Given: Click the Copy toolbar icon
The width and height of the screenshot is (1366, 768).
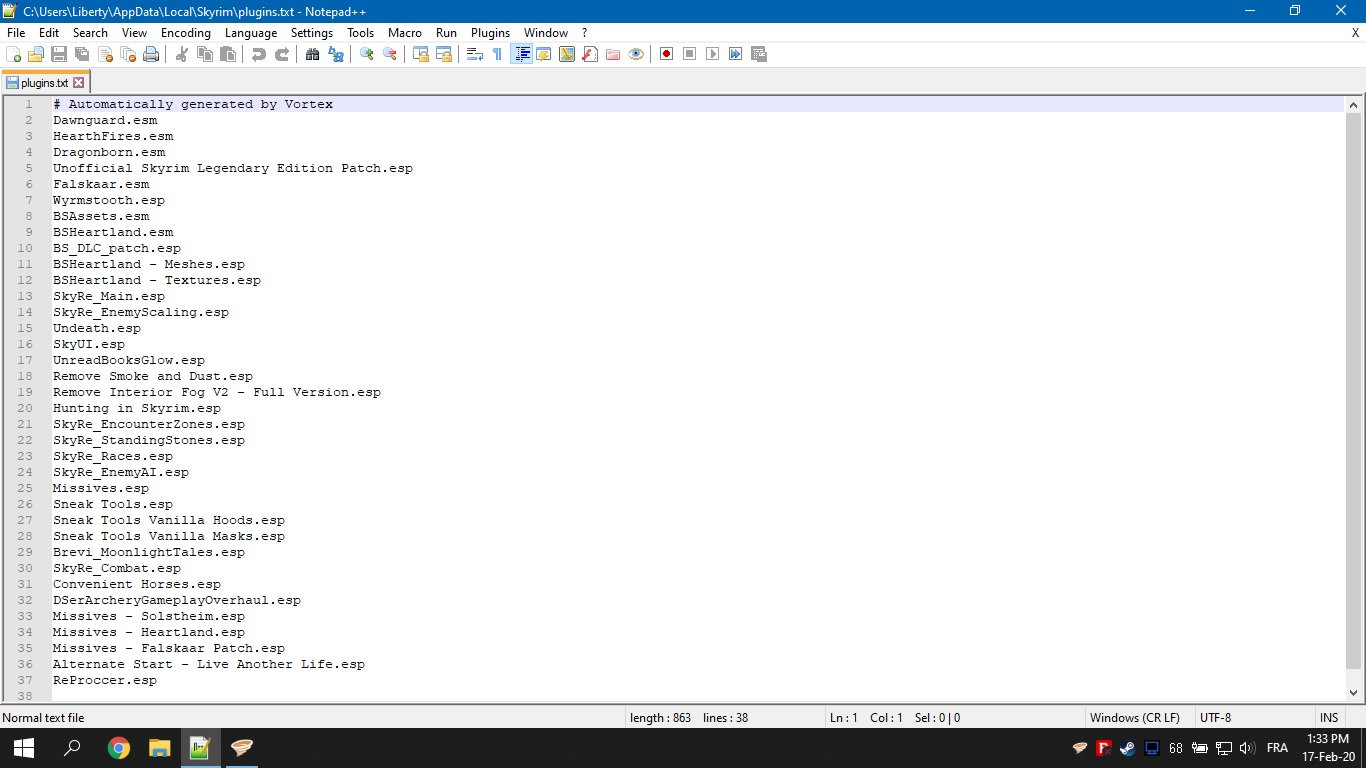Looking at the screenshot, I should [205, 54].
